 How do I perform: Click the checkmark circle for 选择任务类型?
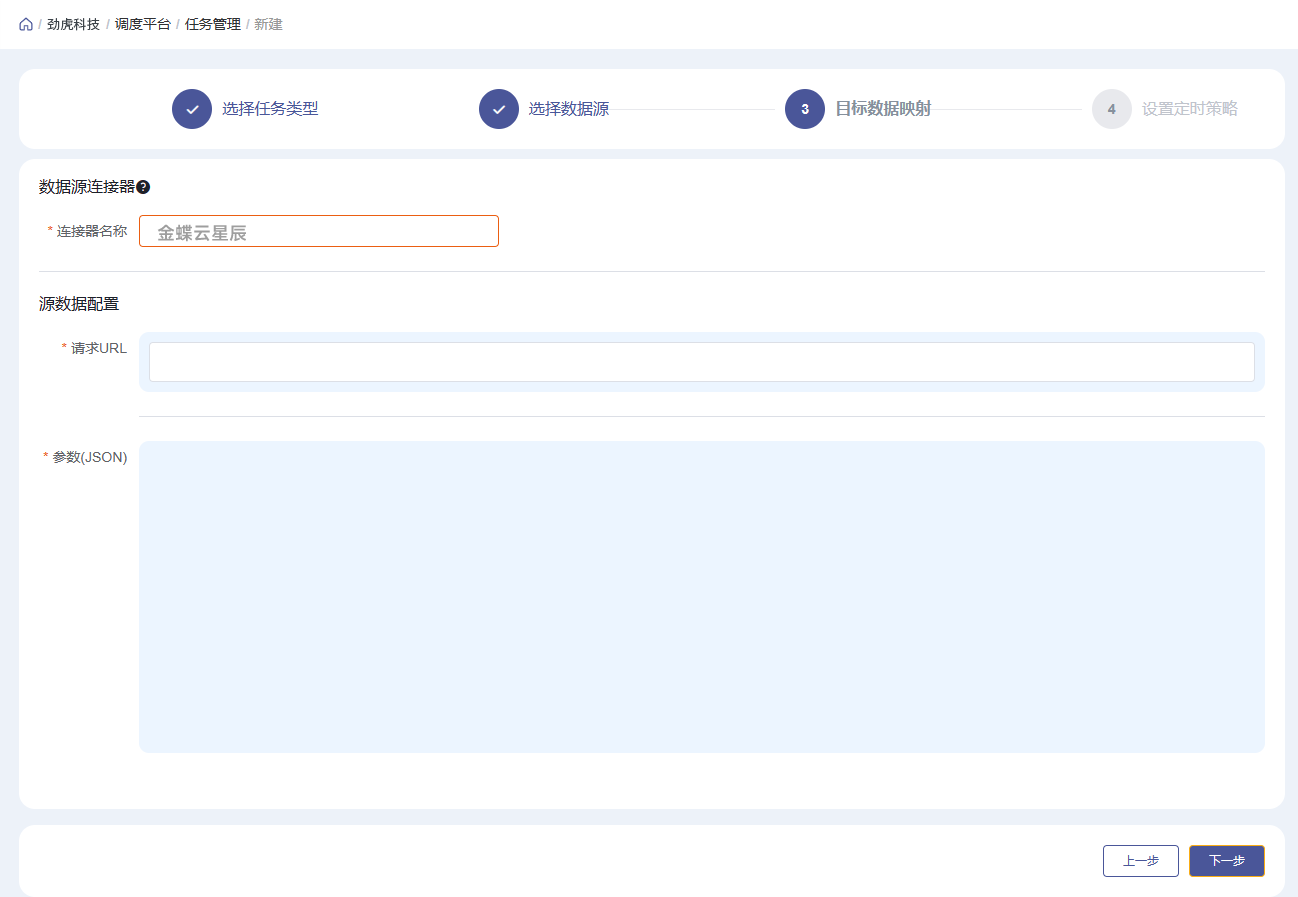tap(192, 109)
